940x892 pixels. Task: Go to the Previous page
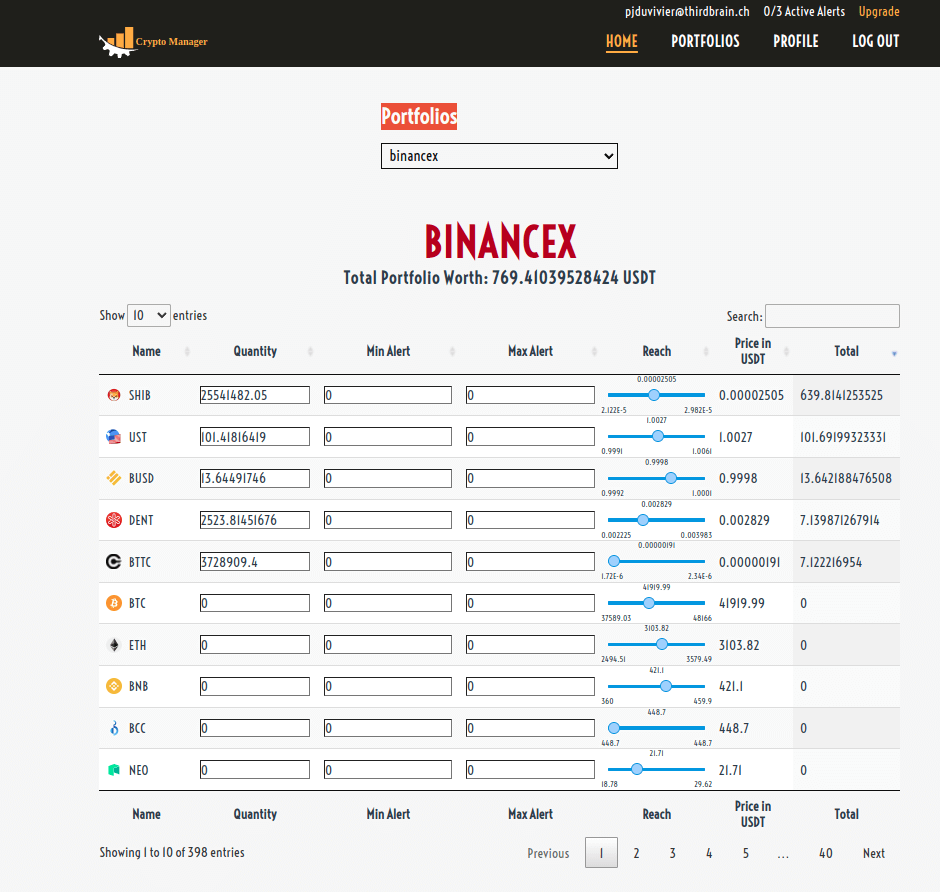(x=548, y=853)
